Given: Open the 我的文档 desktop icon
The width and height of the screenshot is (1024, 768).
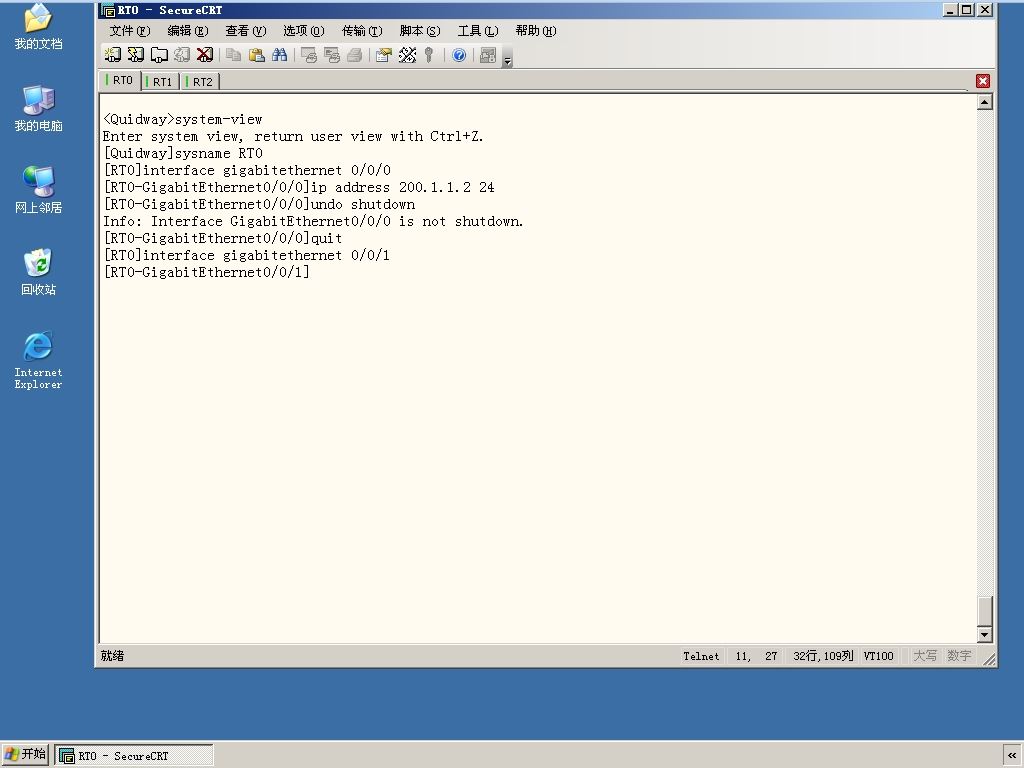Looking at the screenshot, I should (x=39, y=26).
